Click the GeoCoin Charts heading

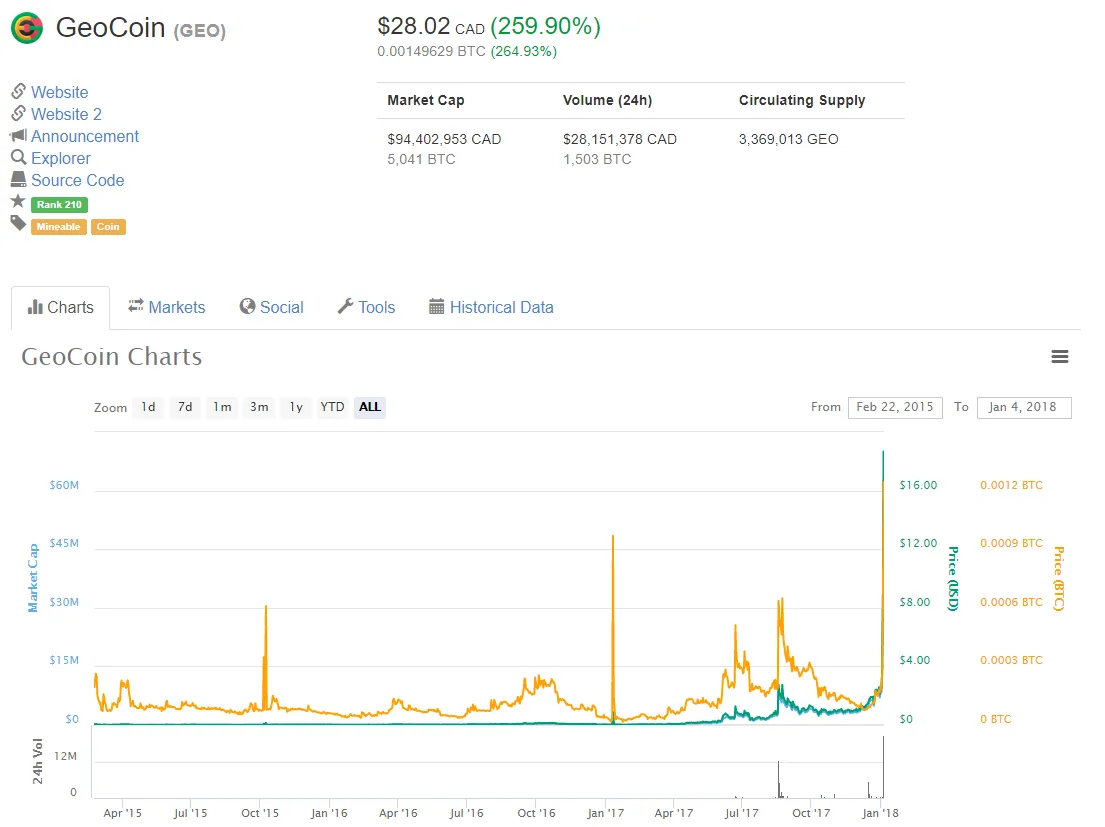111,356
